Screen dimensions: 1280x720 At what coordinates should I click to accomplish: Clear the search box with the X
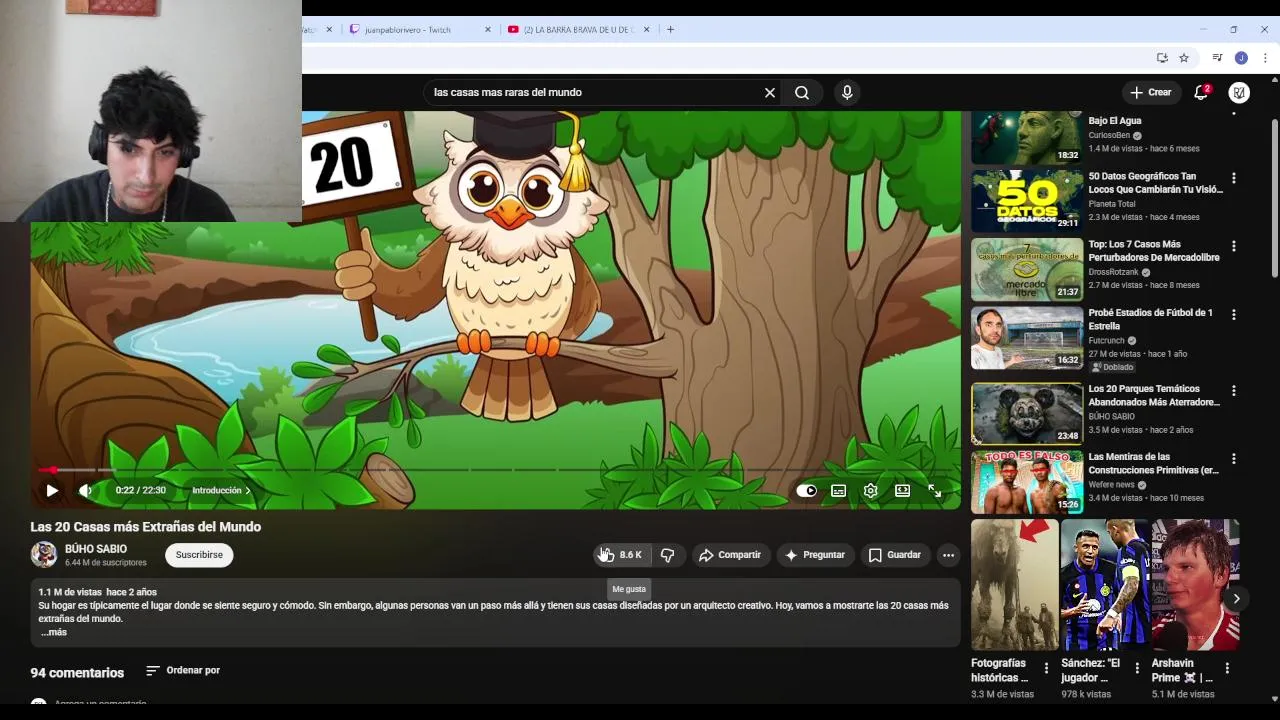point(770,92)
